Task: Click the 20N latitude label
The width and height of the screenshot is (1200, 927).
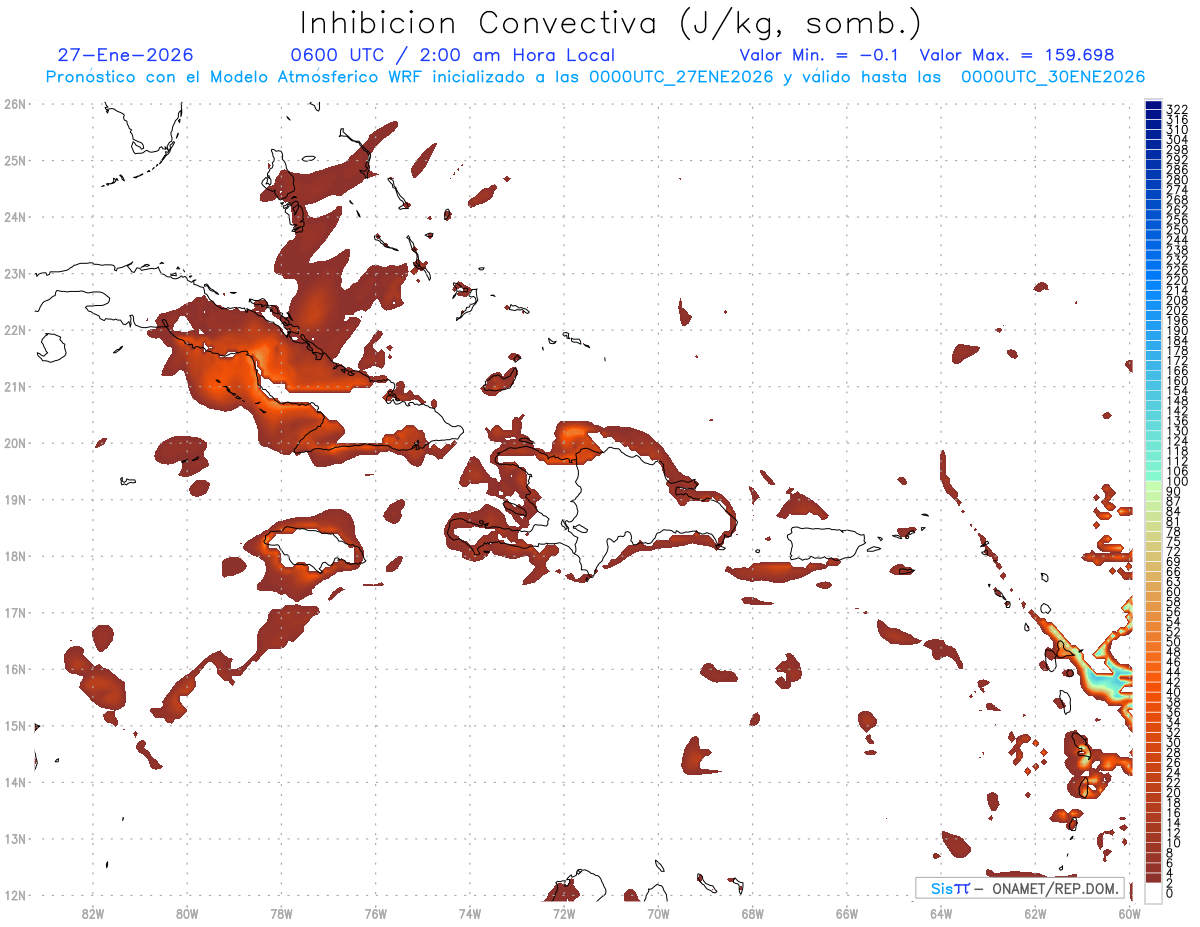Action: pyautogui.click(x=14, y=442)
